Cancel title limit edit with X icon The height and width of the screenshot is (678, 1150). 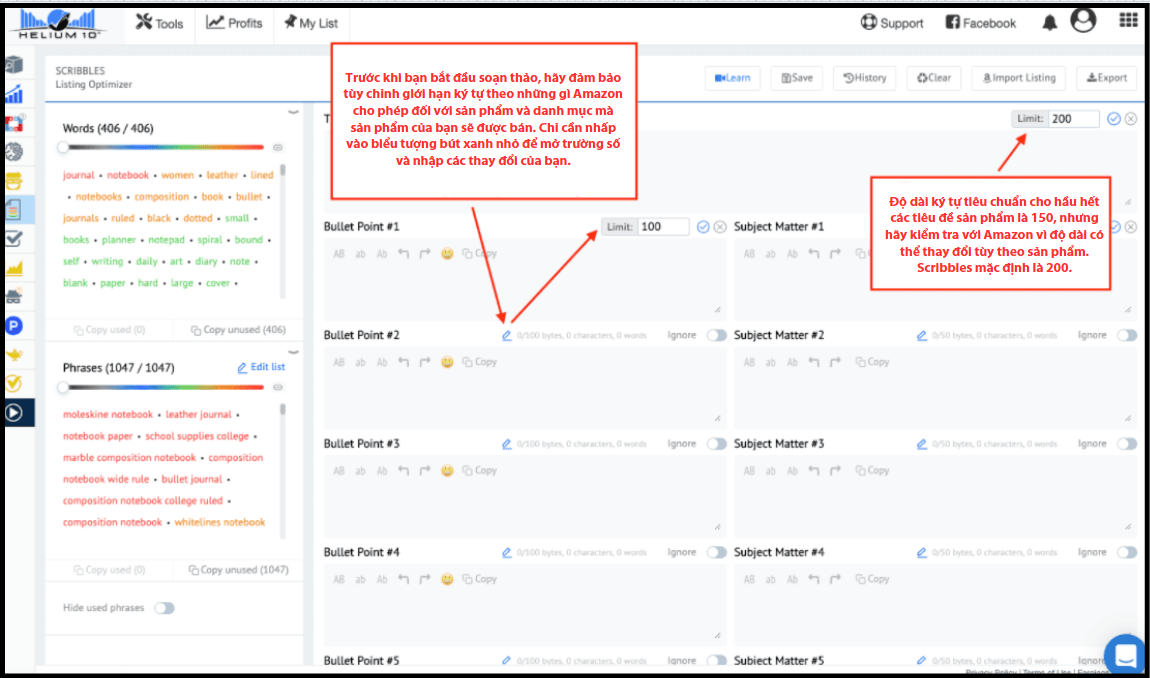pos(1131,119)
